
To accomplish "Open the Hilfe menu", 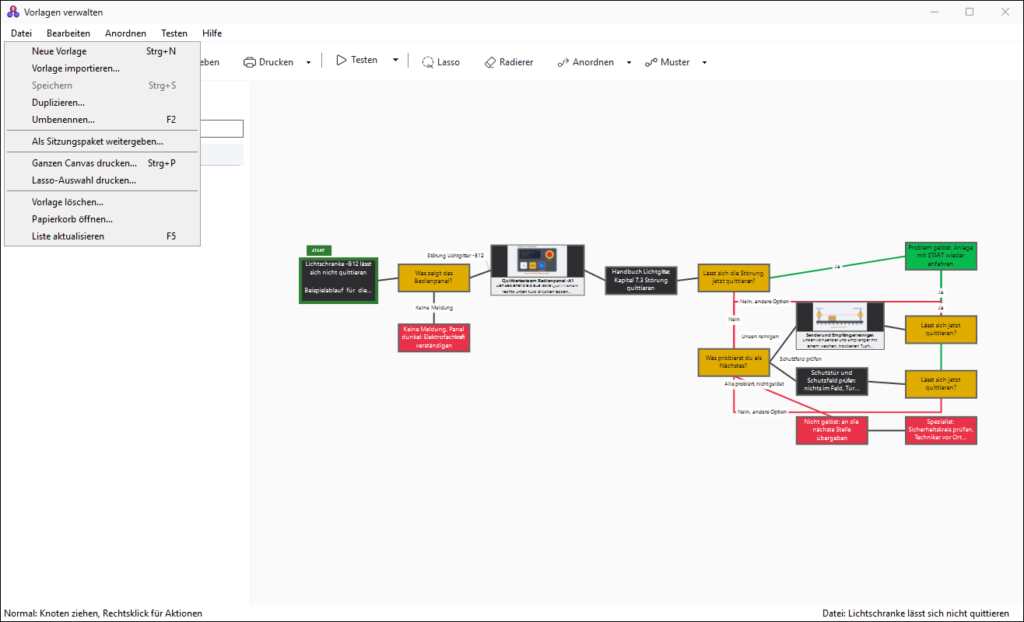I will 212,33.
